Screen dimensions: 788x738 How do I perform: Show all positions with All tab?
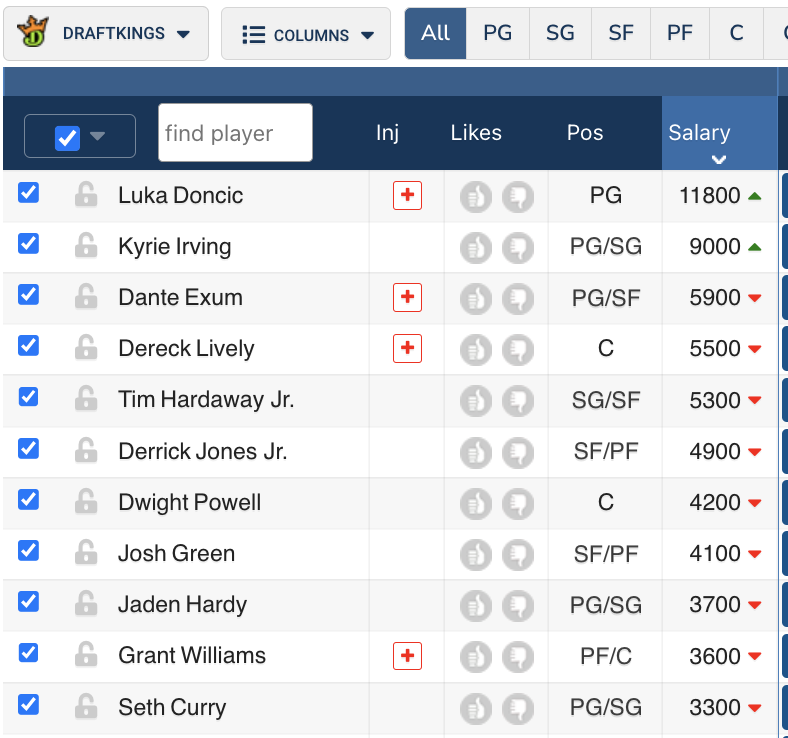point(436,33)
